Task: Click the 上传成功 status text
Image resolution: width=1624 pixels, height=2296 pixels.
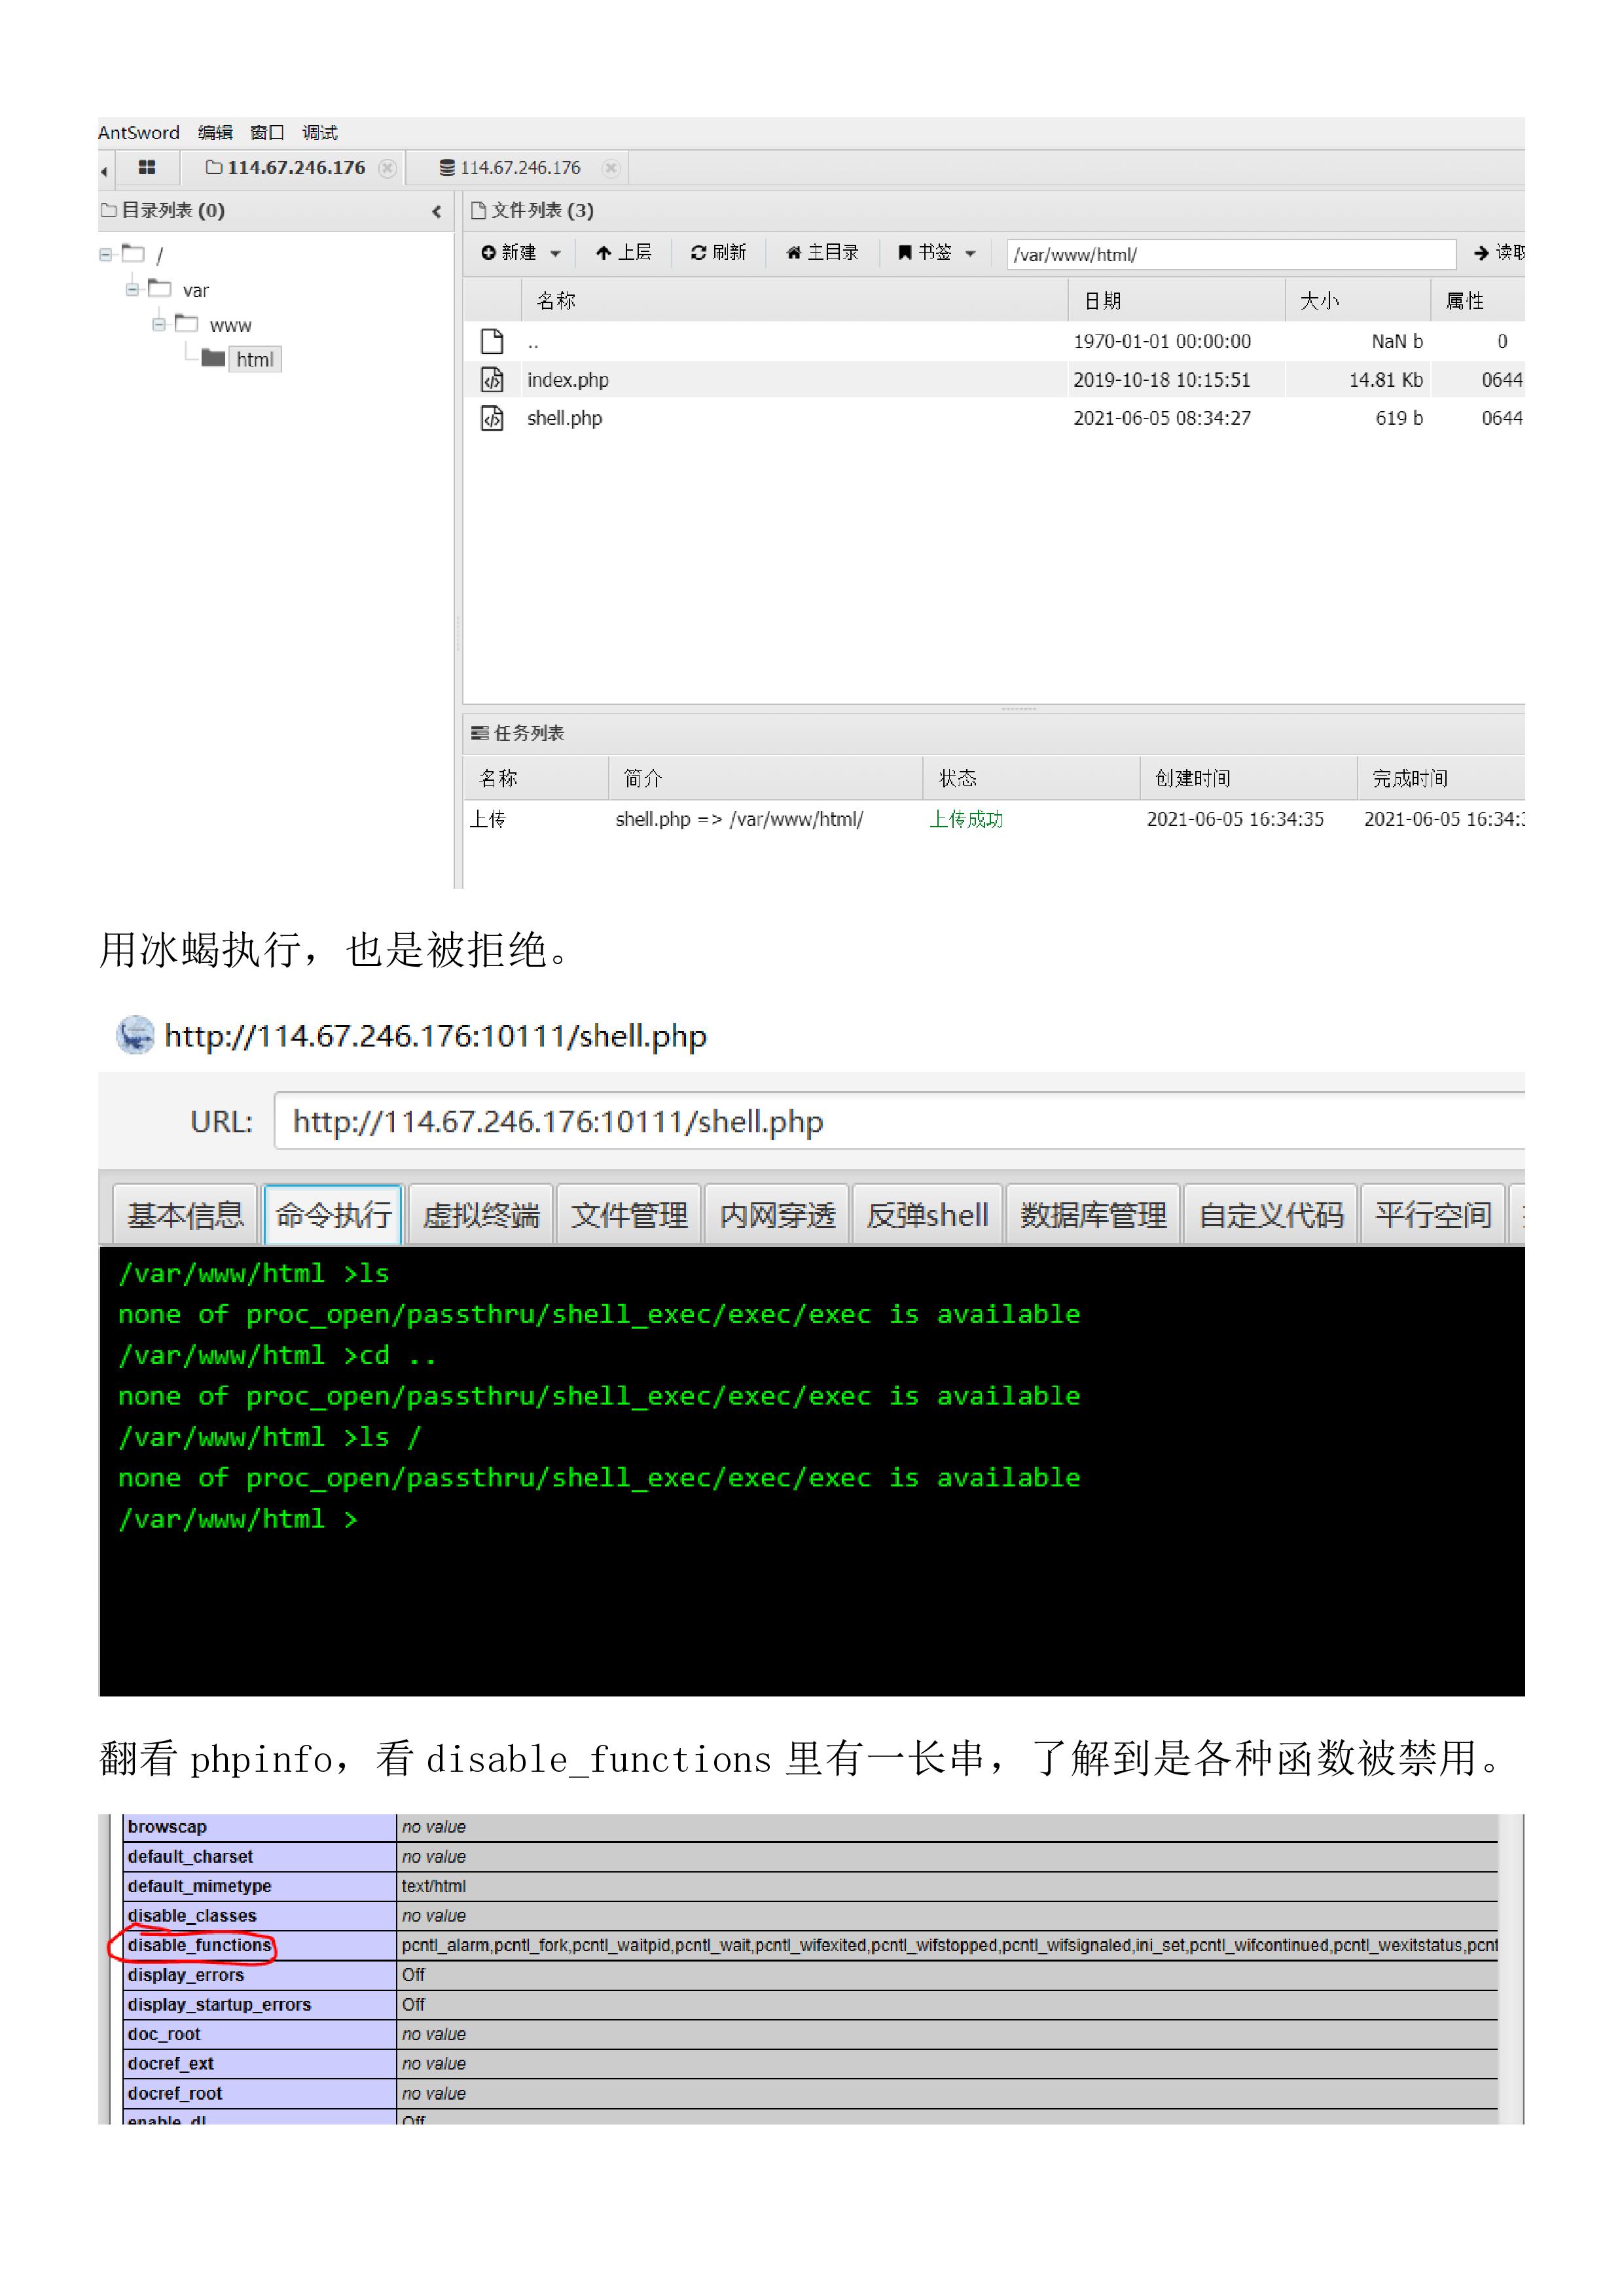Action: pyautogui.click(x=966, y=819)
